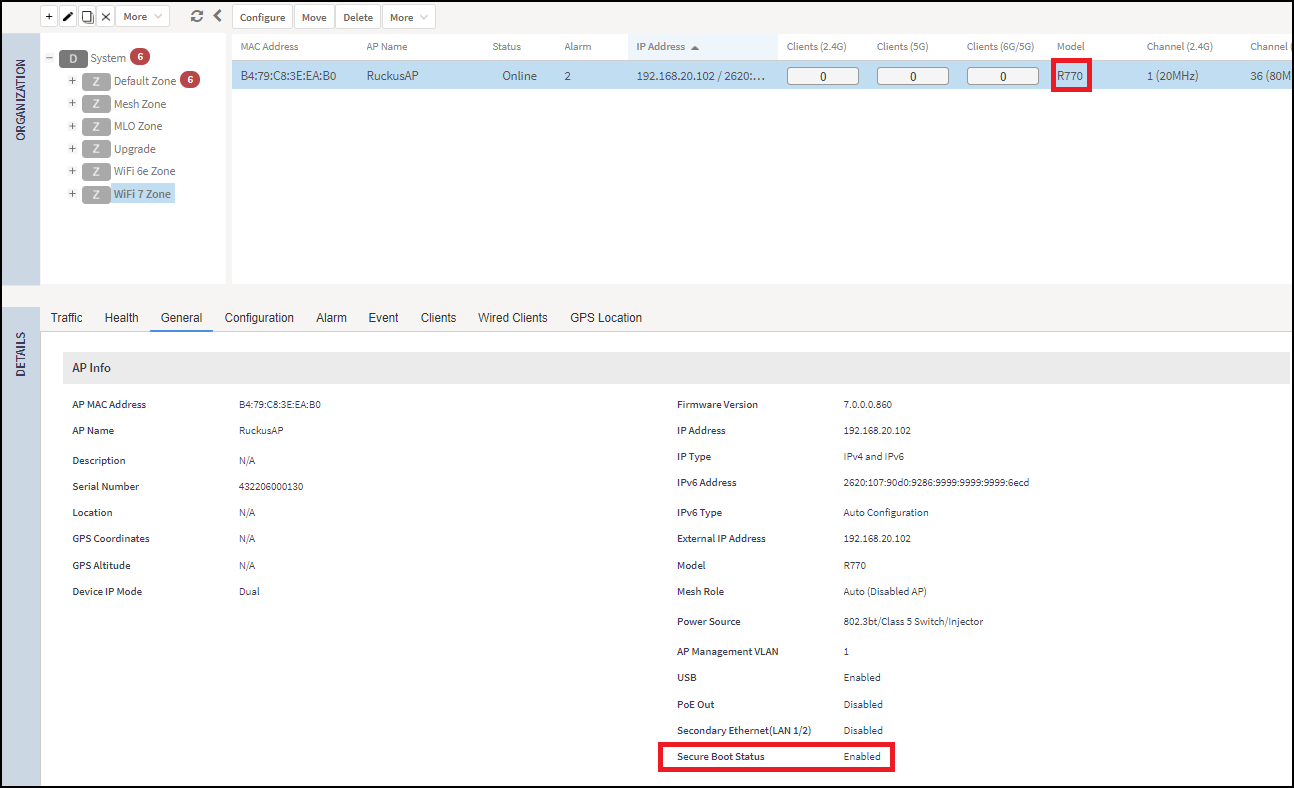
Task: Click the Z icon beside Default Zone
Action: pos(96,81)
